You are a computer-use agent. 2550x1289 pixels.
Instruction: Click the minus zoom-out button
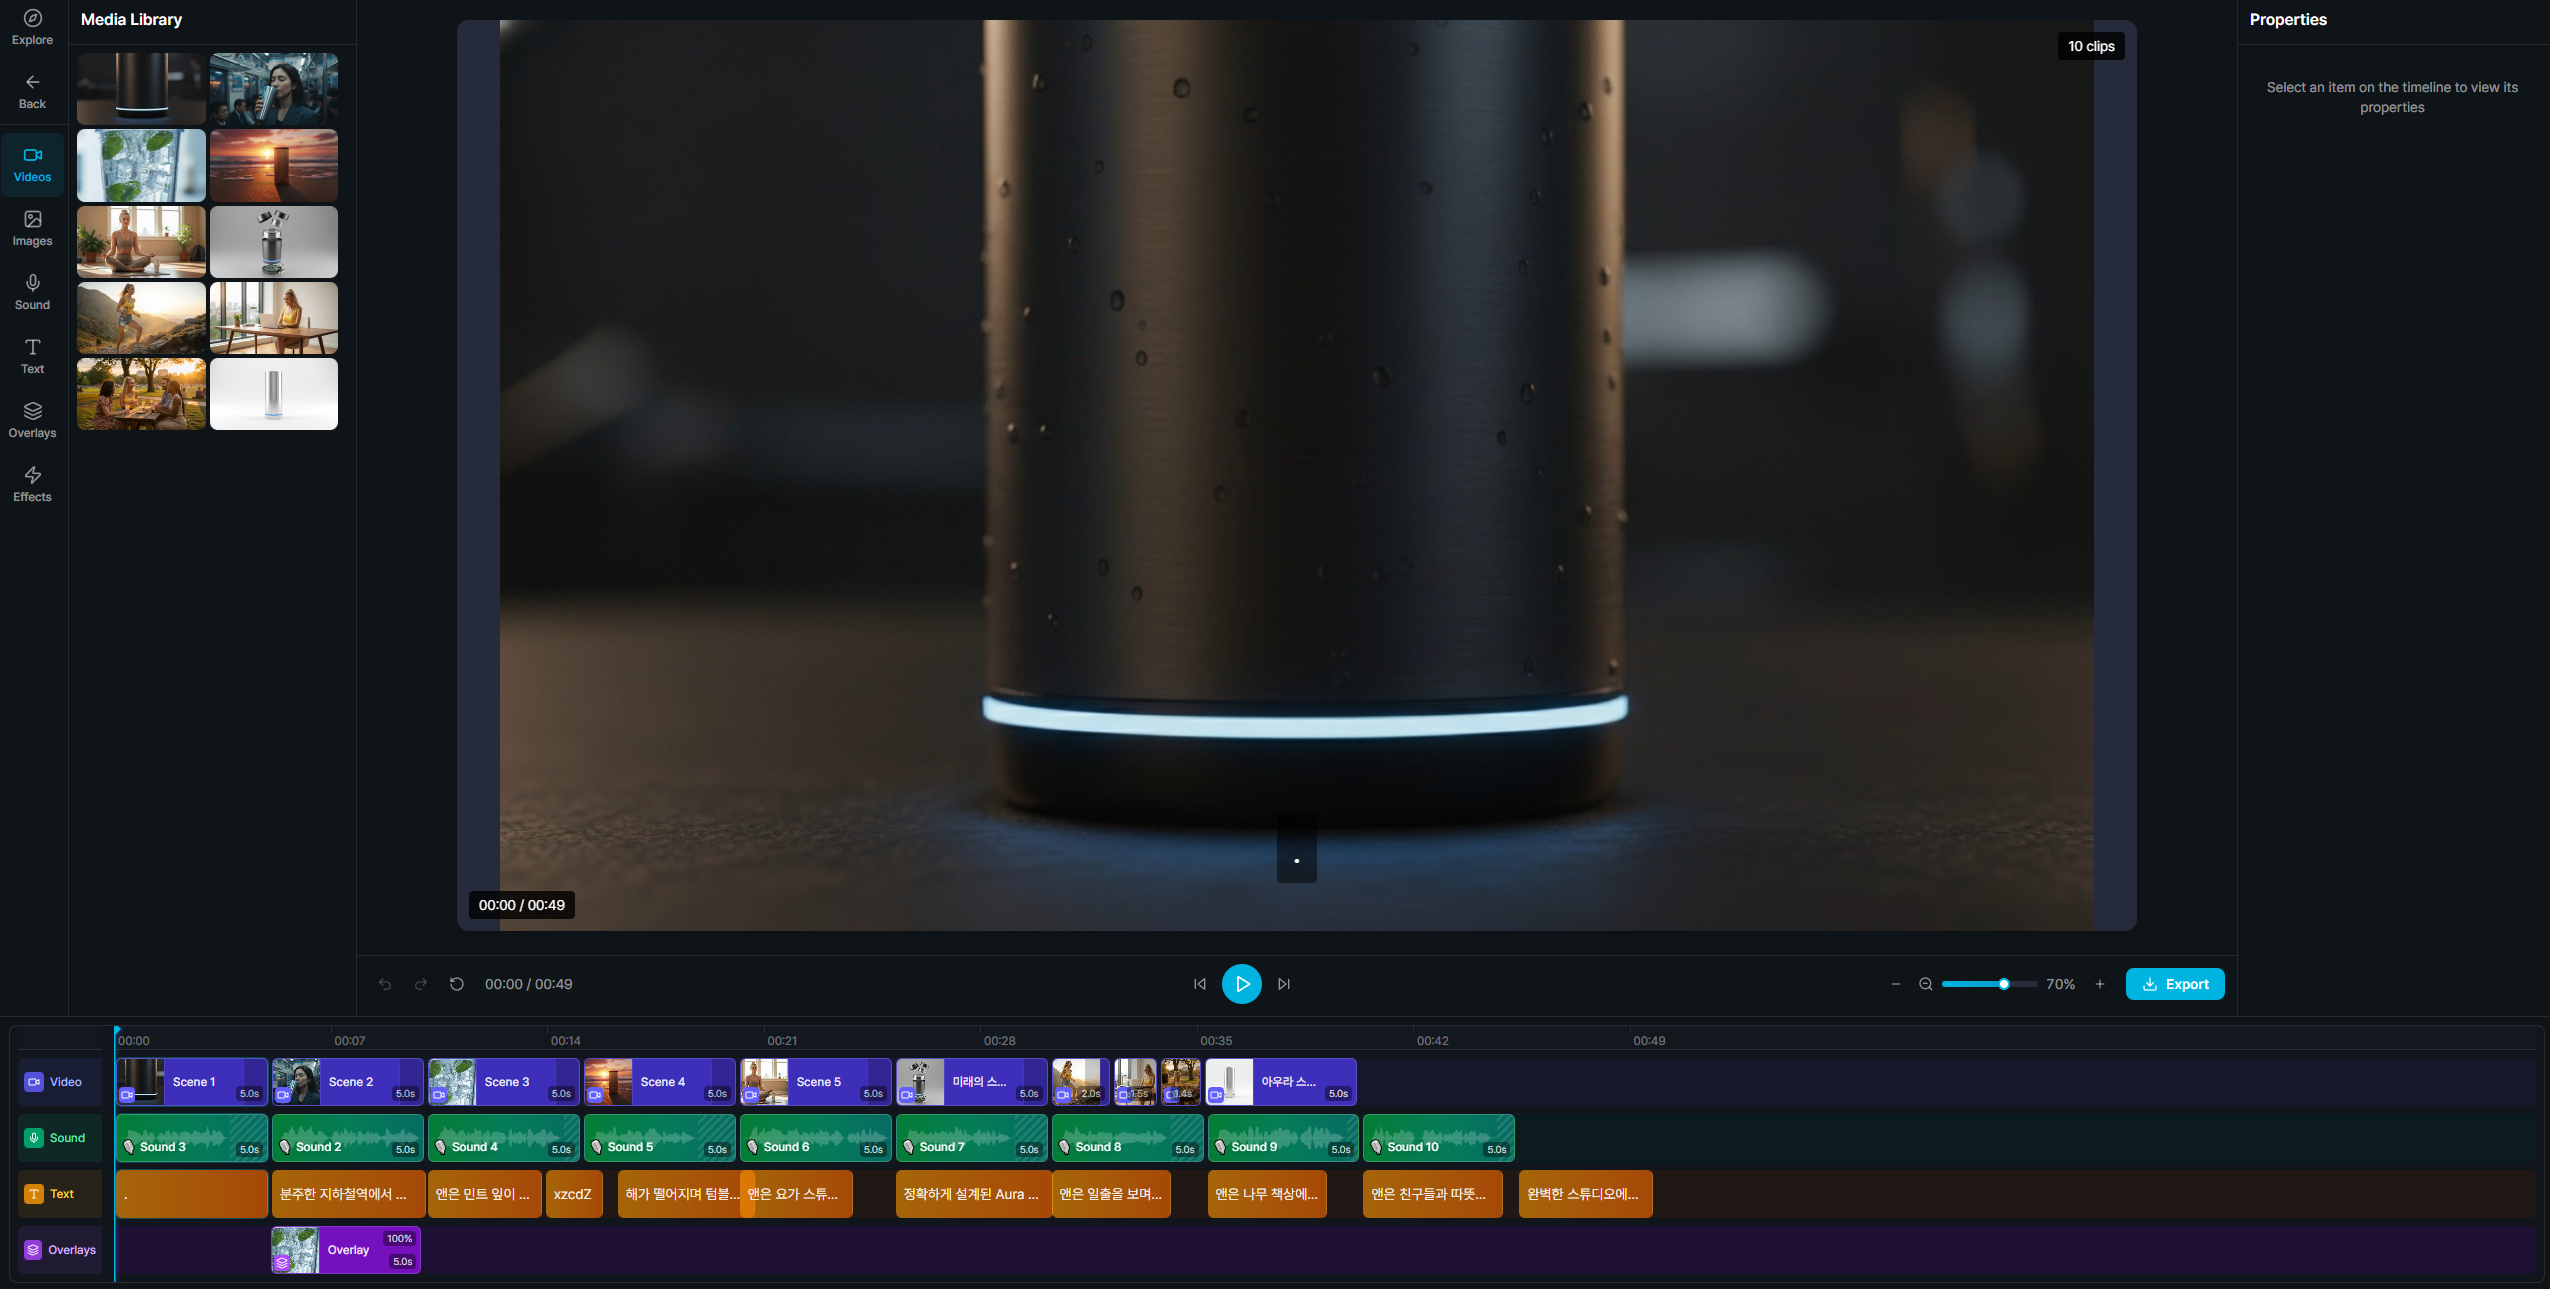coord(1896,984)
